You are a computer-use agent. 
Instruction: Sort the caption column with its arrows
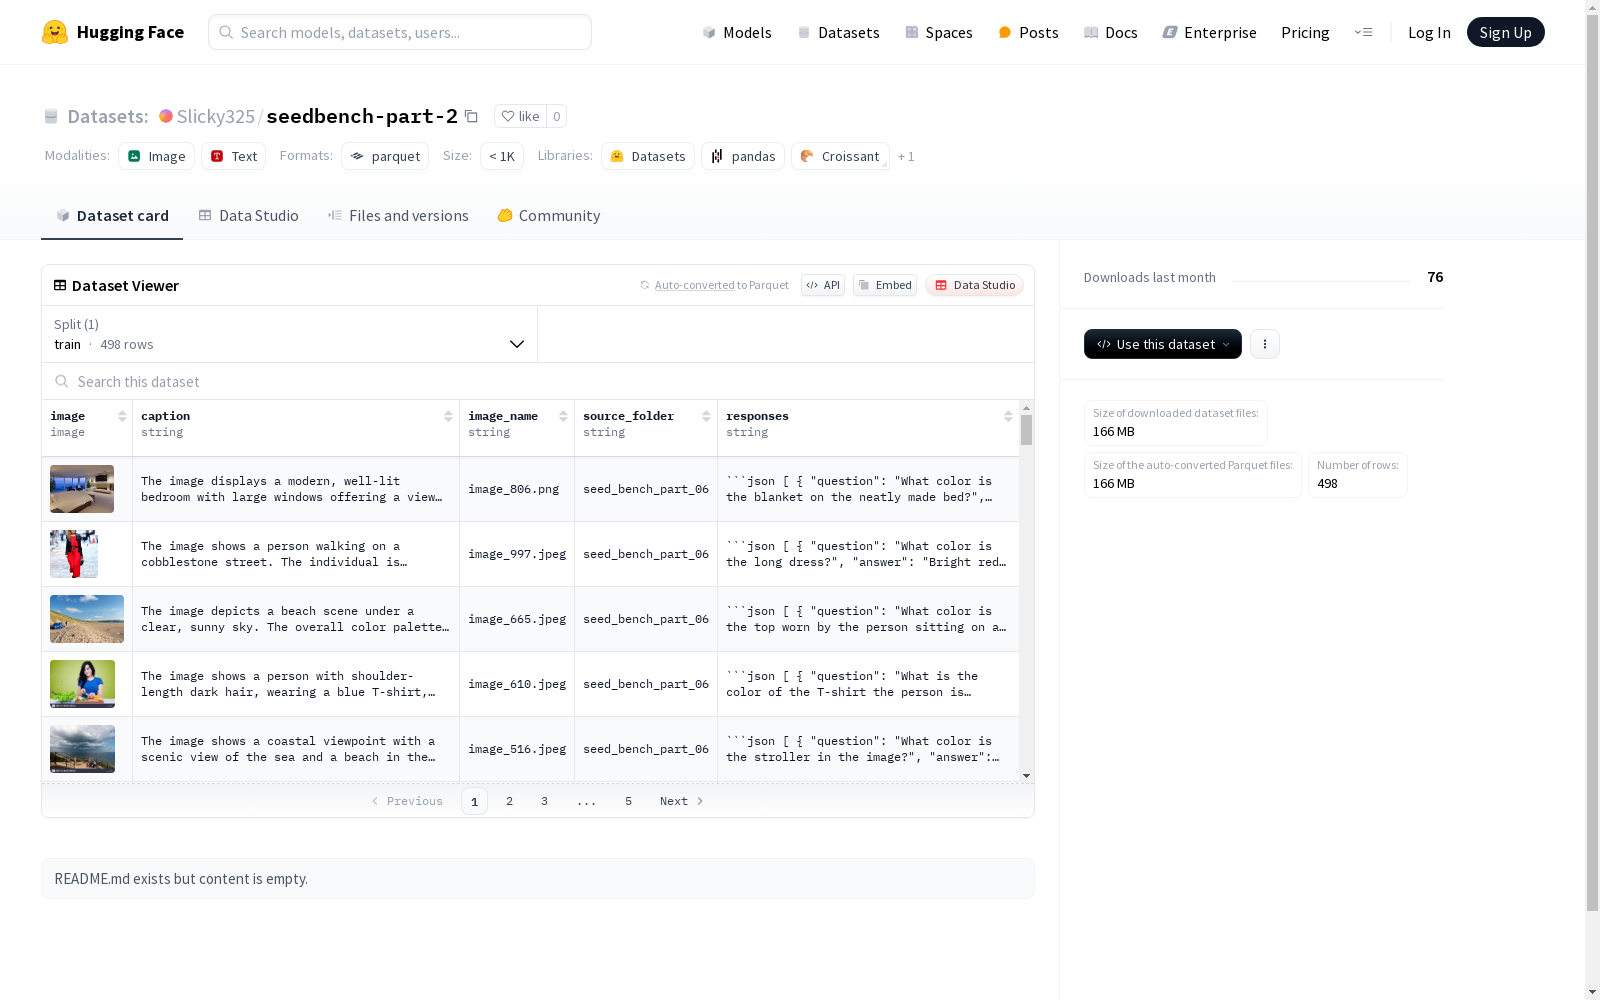(x=448, y=416)
